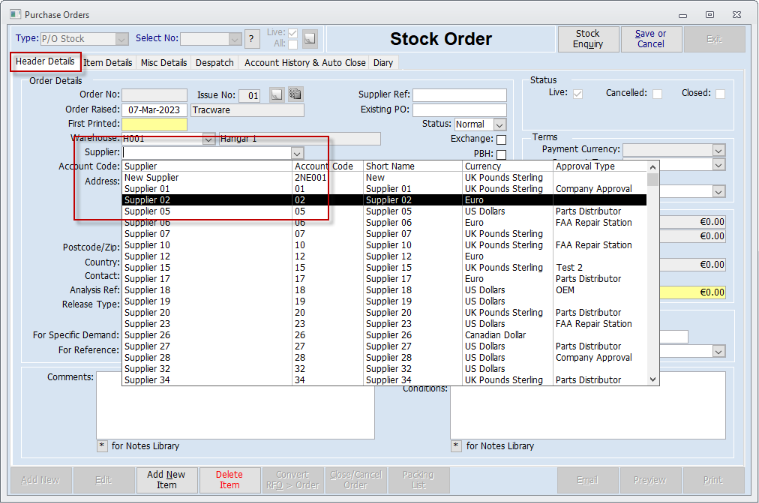This screenshot has width=759, height=503.
Task: Tick the Cancelled checkbox
Action: pos(657,93)
